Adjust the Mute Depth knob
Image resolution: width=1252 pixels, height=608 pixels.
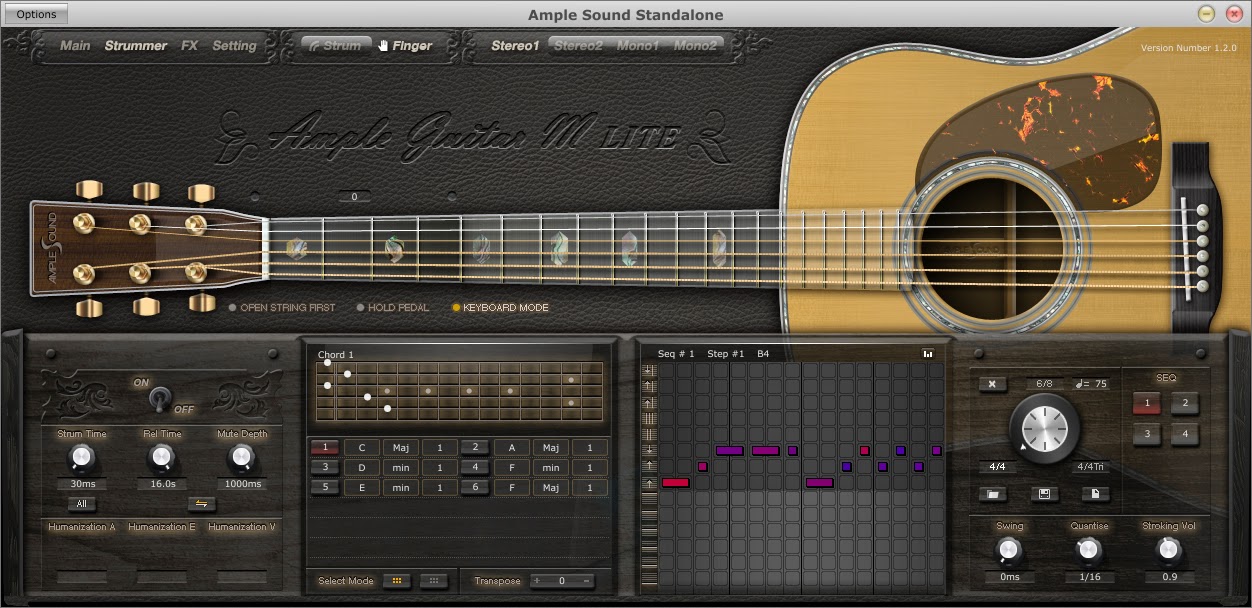(241, 458)
